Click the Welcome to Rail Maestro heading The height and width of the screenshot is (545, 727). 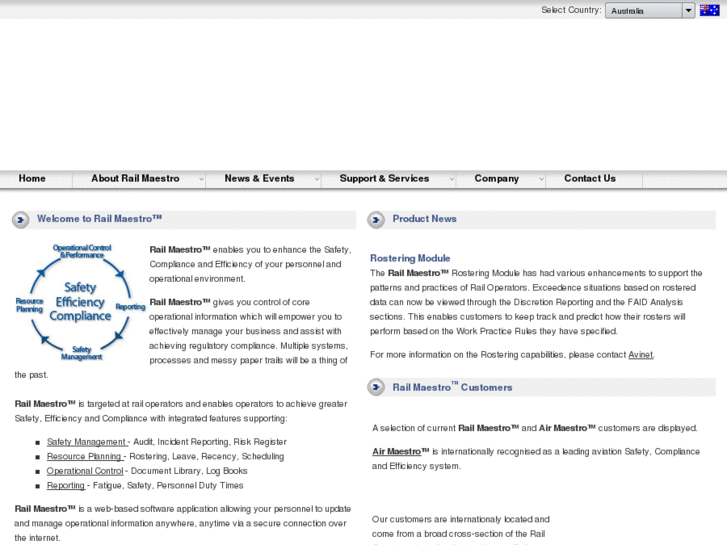coord(99,218)
